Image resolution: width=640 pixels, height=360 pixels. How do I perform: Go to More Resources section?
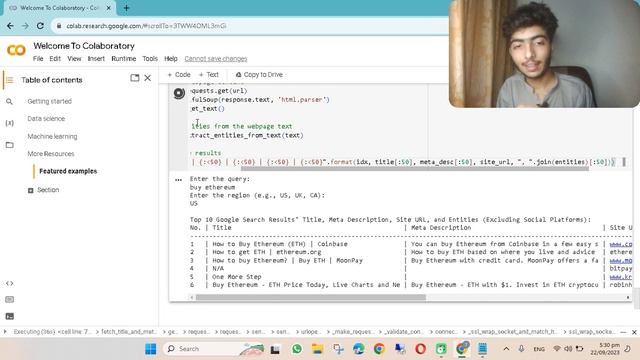[51, 154]
